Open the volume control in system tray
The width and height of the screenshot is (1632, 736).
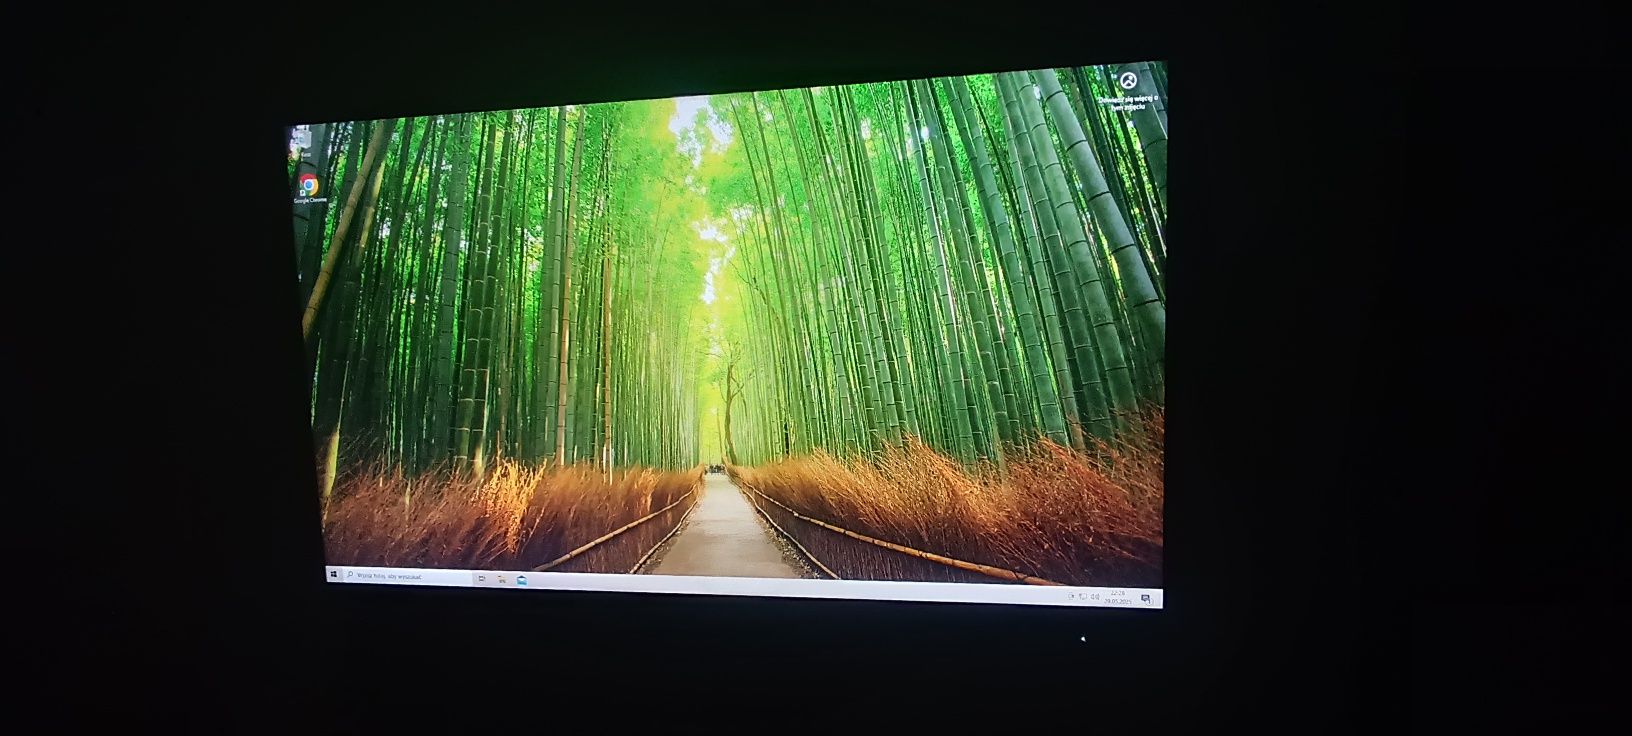(x=1095, y=597)
